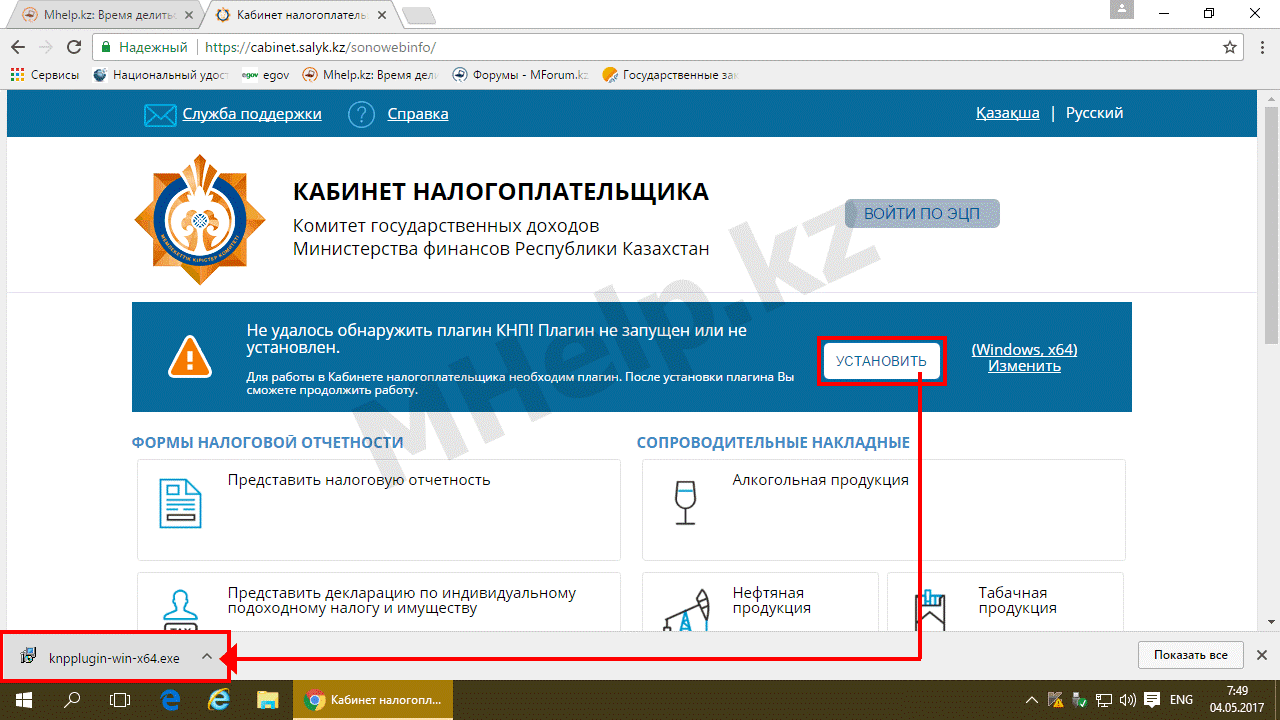Open Форумы - MForum.kz bookmark
The image size is (1280, 720).
(x=520, y=75)
